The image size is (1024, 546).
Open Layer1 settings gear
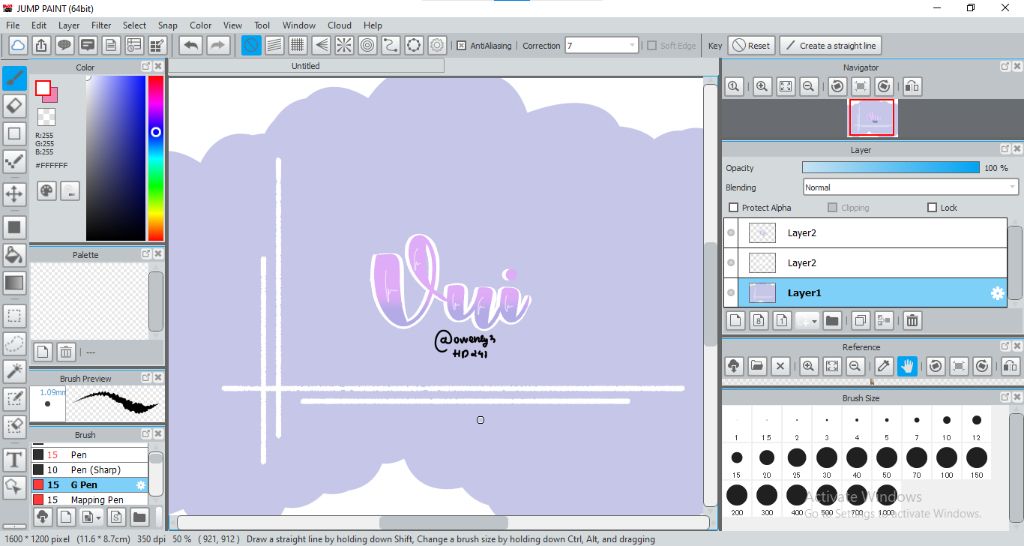[x=997, y=293]
